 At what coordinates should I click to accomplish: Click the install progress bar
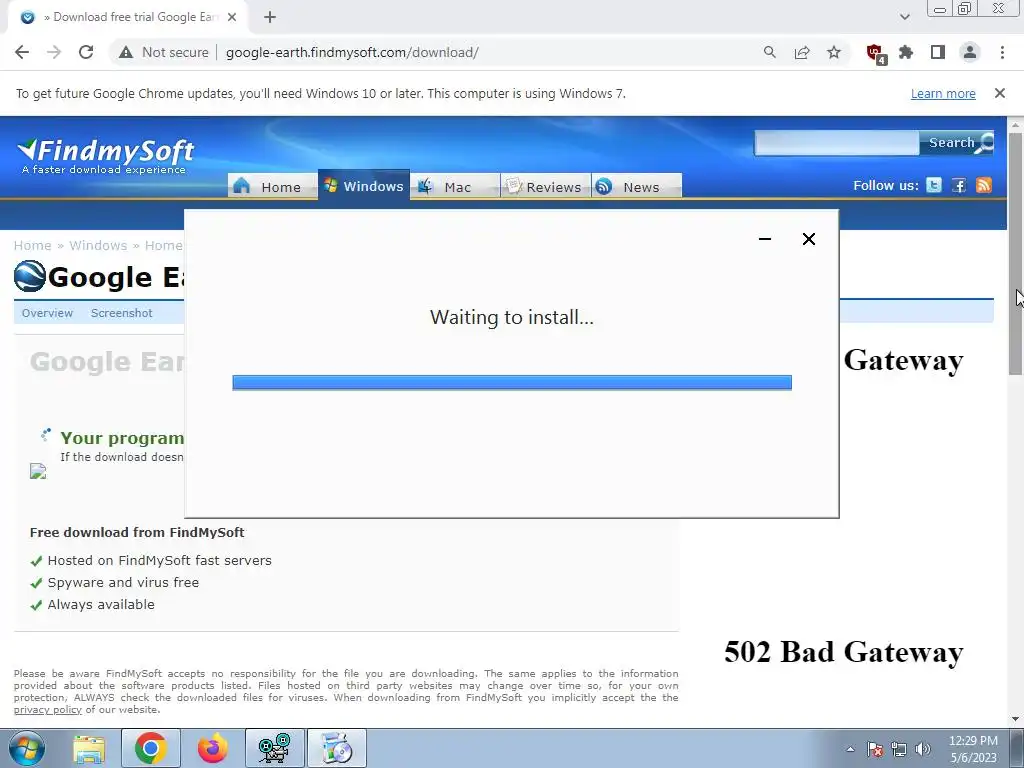tap(512, 382)
